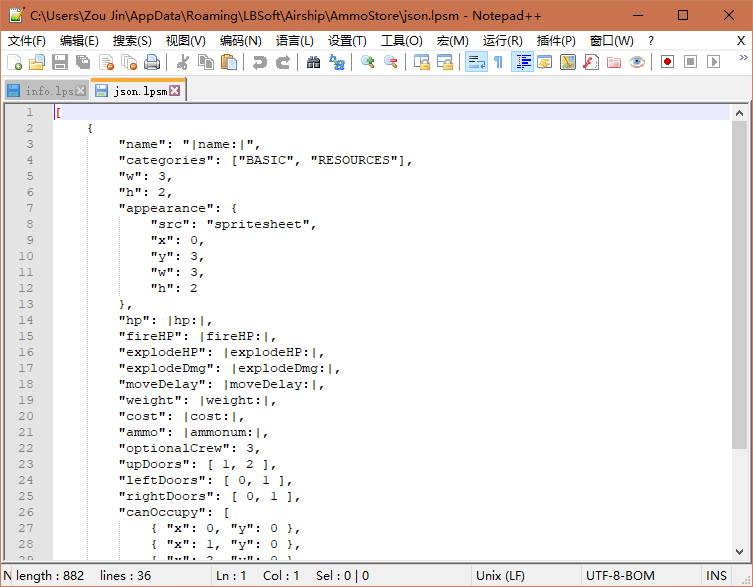Open the ? help menu
Viewport: 753px width, 587px height.
(651, 41)
